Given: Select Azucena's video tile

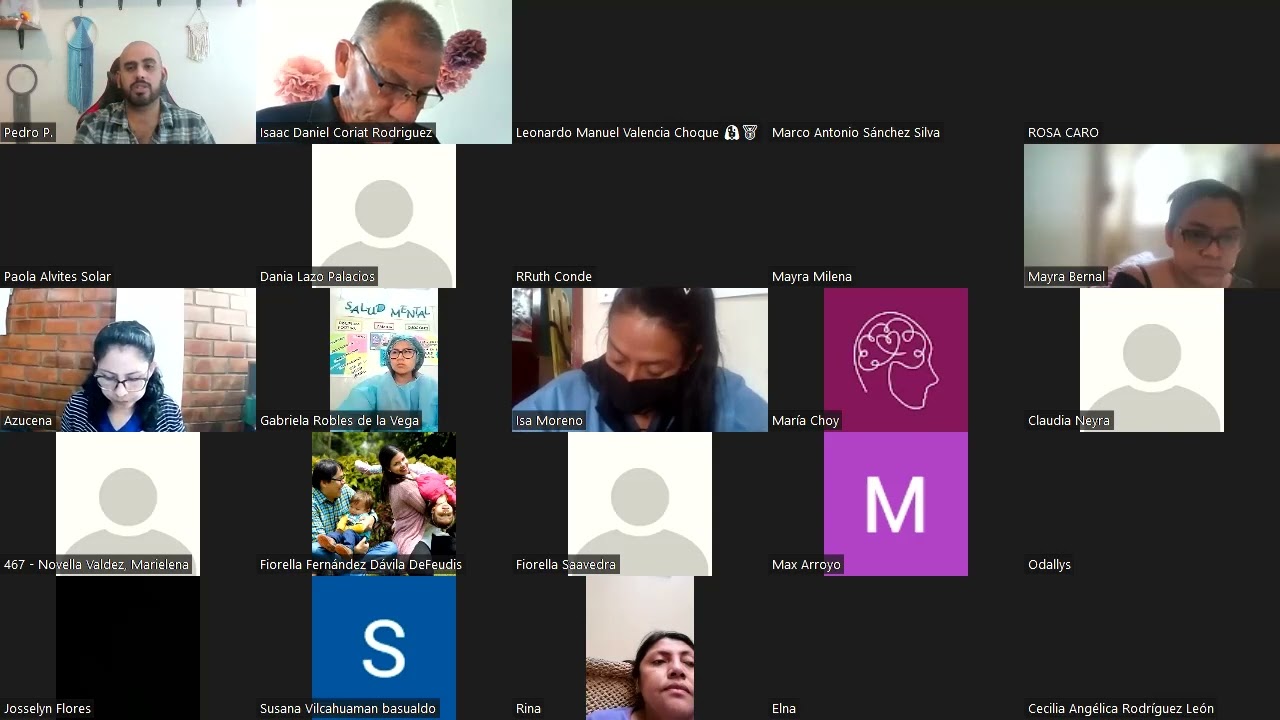Looking at the screenshot, I should coord(128,360).
